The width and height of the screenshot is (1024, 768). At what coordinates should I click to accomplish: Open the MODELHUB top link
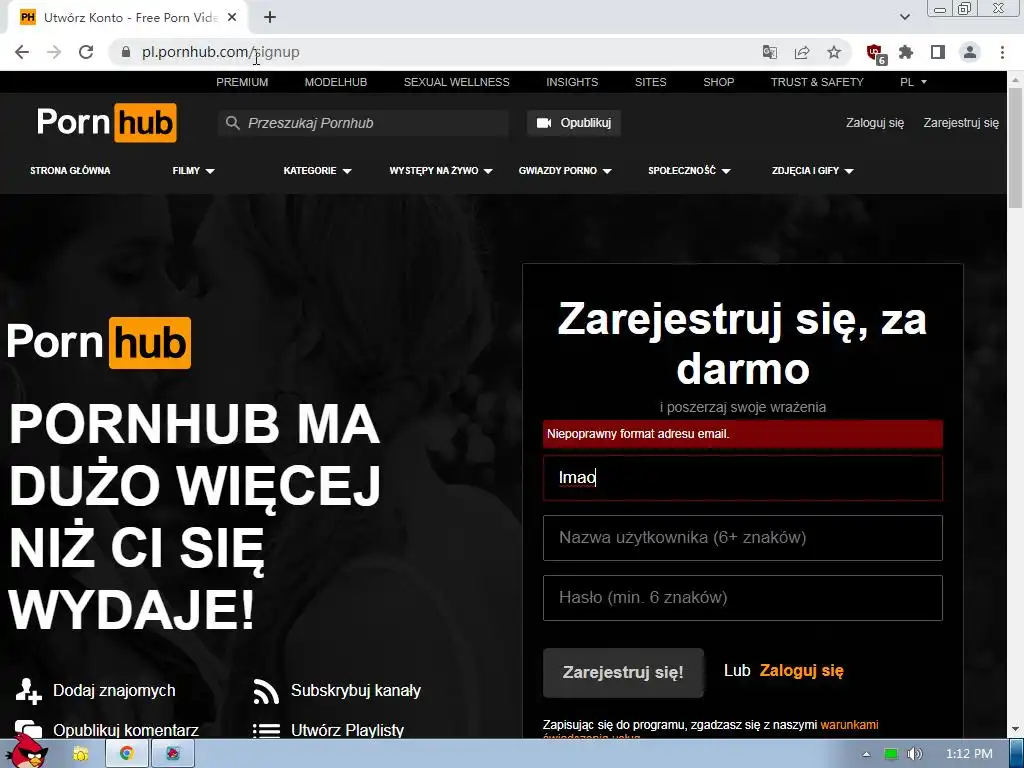tap(336, 82)
